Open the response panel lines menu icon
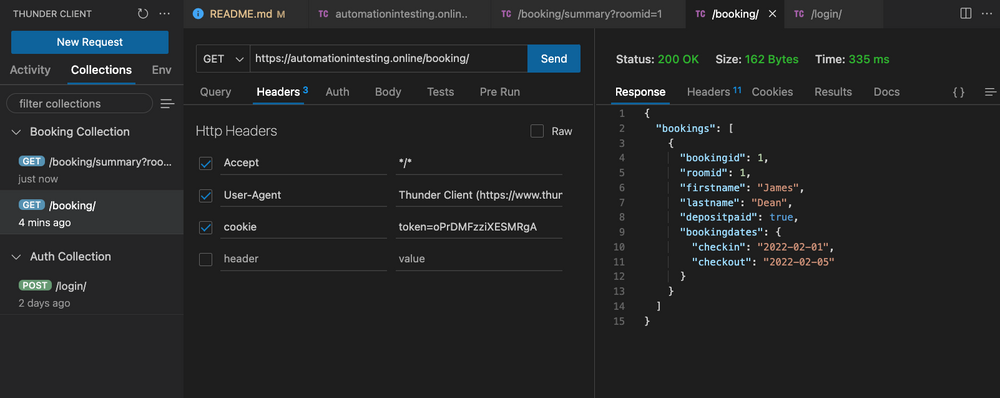 (x=990, y=92)
